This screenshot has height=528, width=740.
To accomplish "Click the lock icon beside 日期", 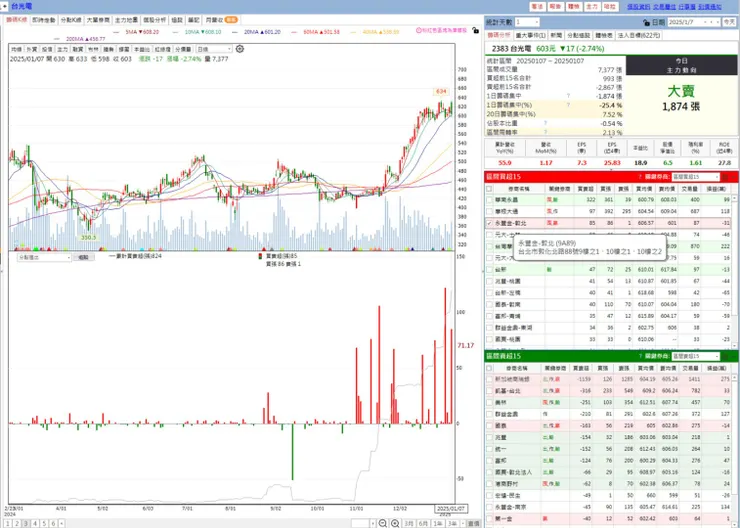I will (647, 22).
